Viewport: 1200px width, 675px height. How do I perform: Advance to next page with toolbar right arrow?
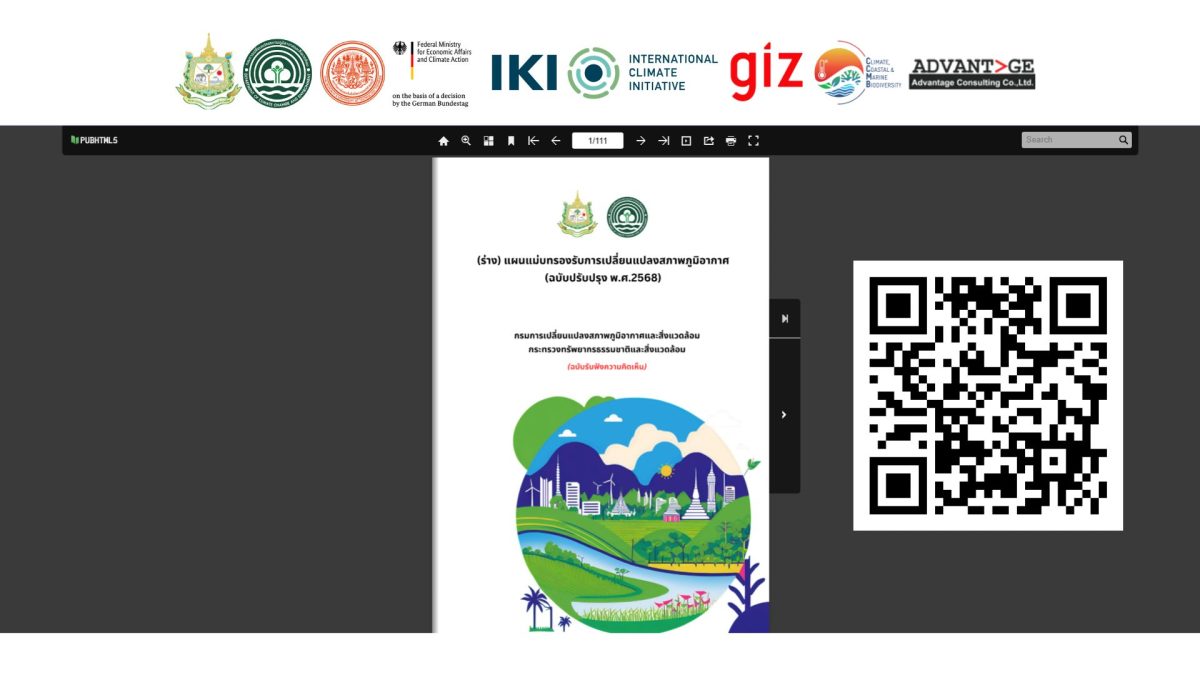[x=641, y=141]
